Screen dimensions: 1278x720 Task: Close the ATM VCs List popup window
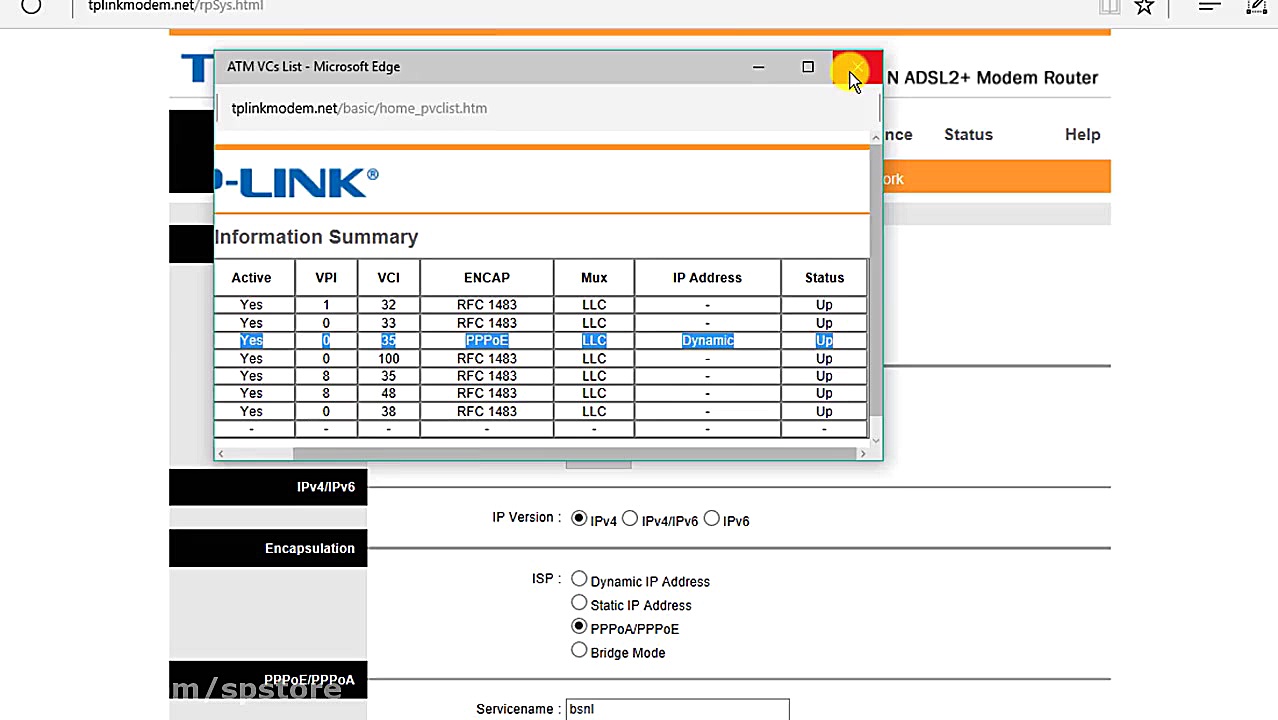(x=857, y=67)
